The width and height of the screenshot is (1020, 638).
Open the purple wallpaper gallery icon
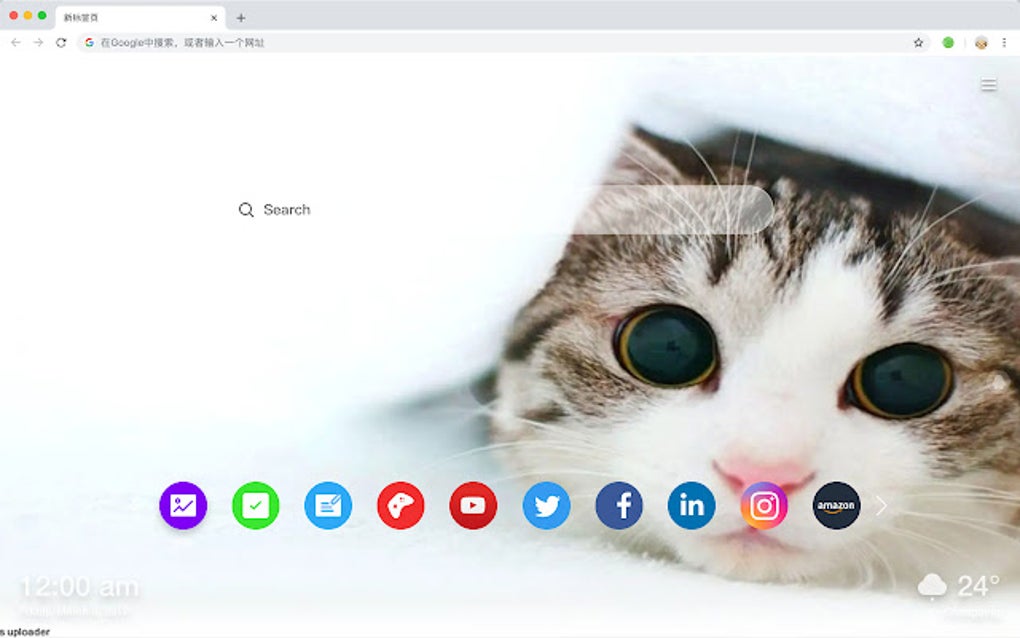(x=183, y=506)
